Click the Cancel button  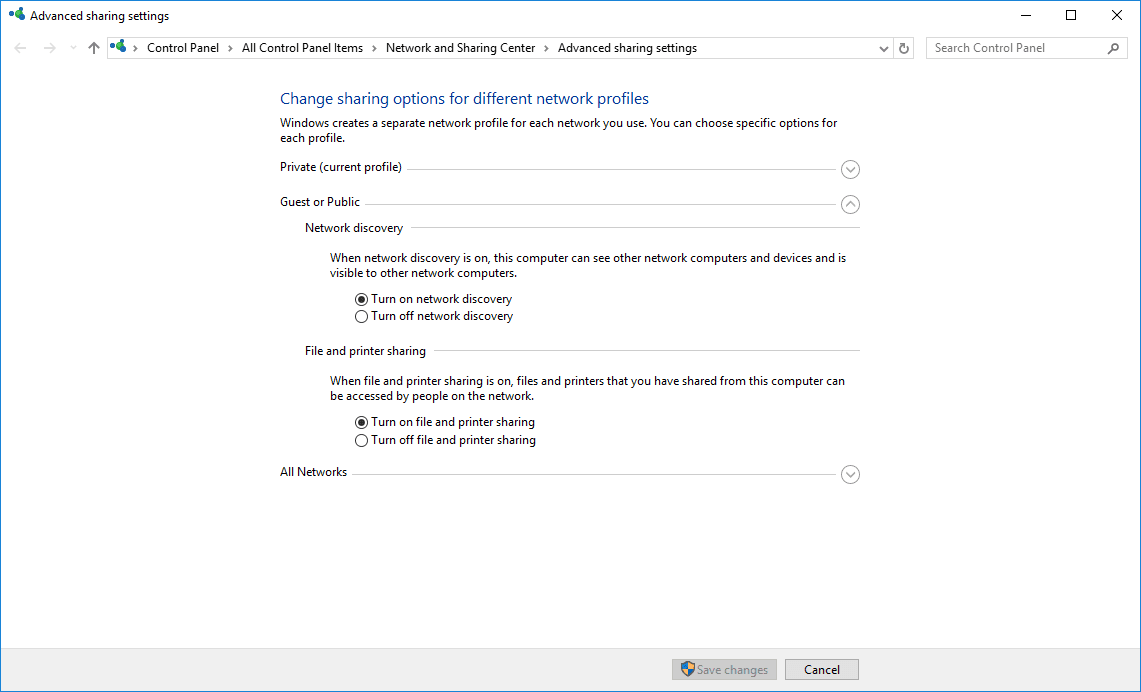[821, 670]
